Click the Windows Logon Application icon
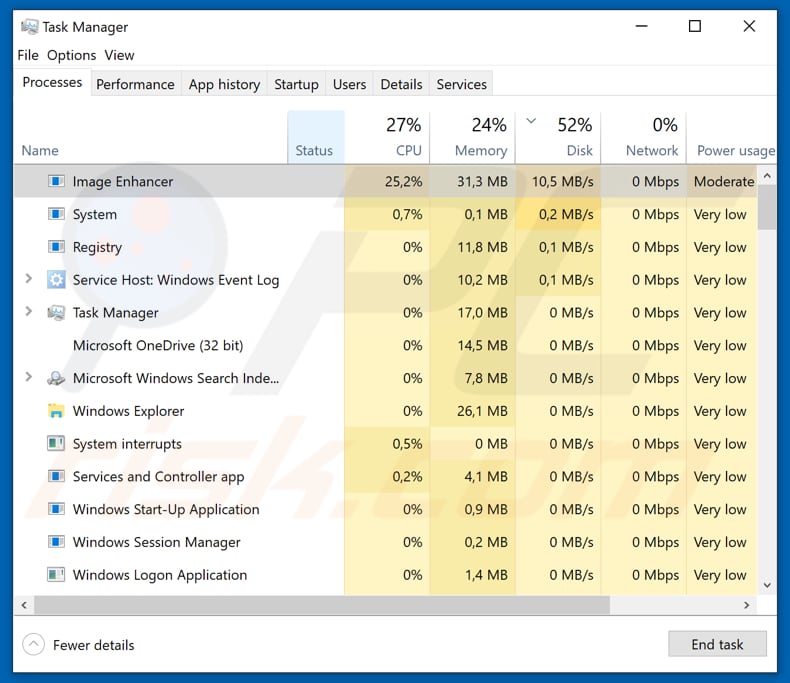 pos(56,575)
